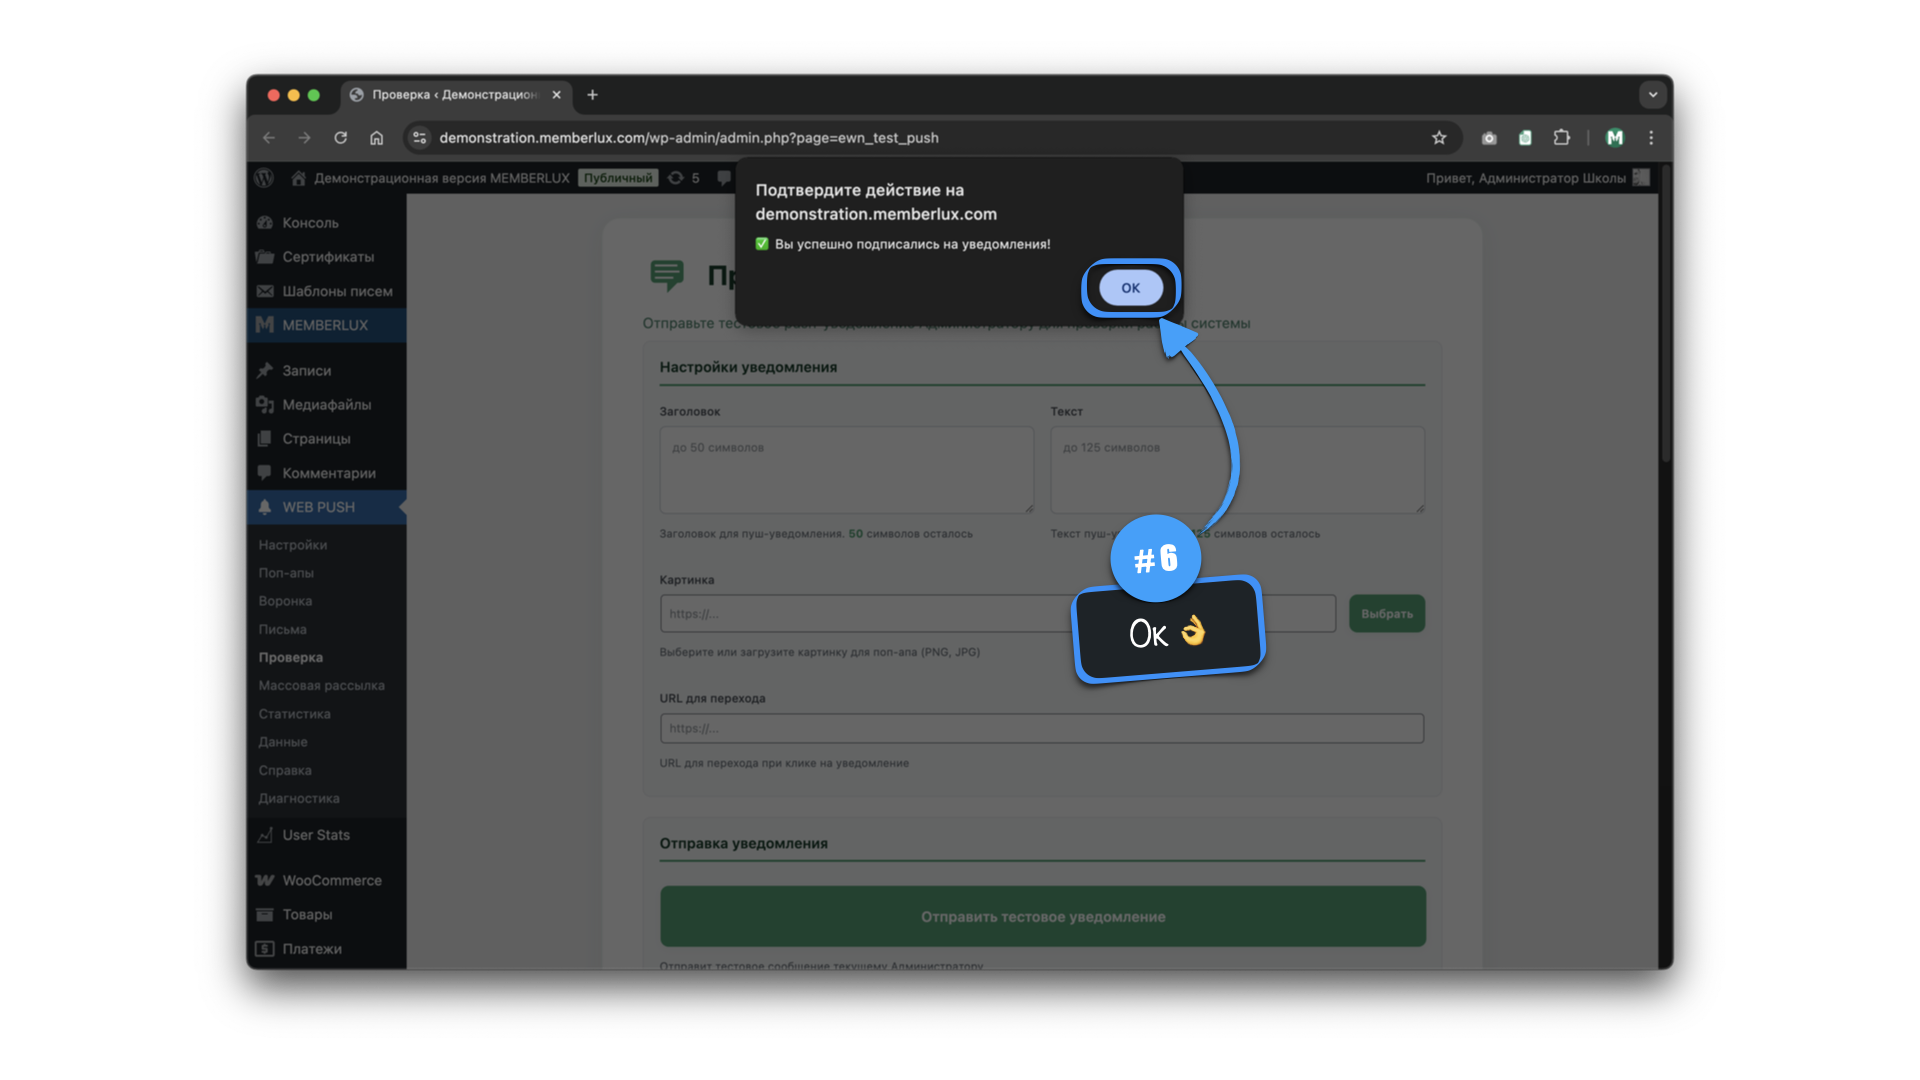The width and height of the screenshot is (1920, 1080).
Task: Open WEB PUSH menu in sidebar
Action: [x=318, y=507]
